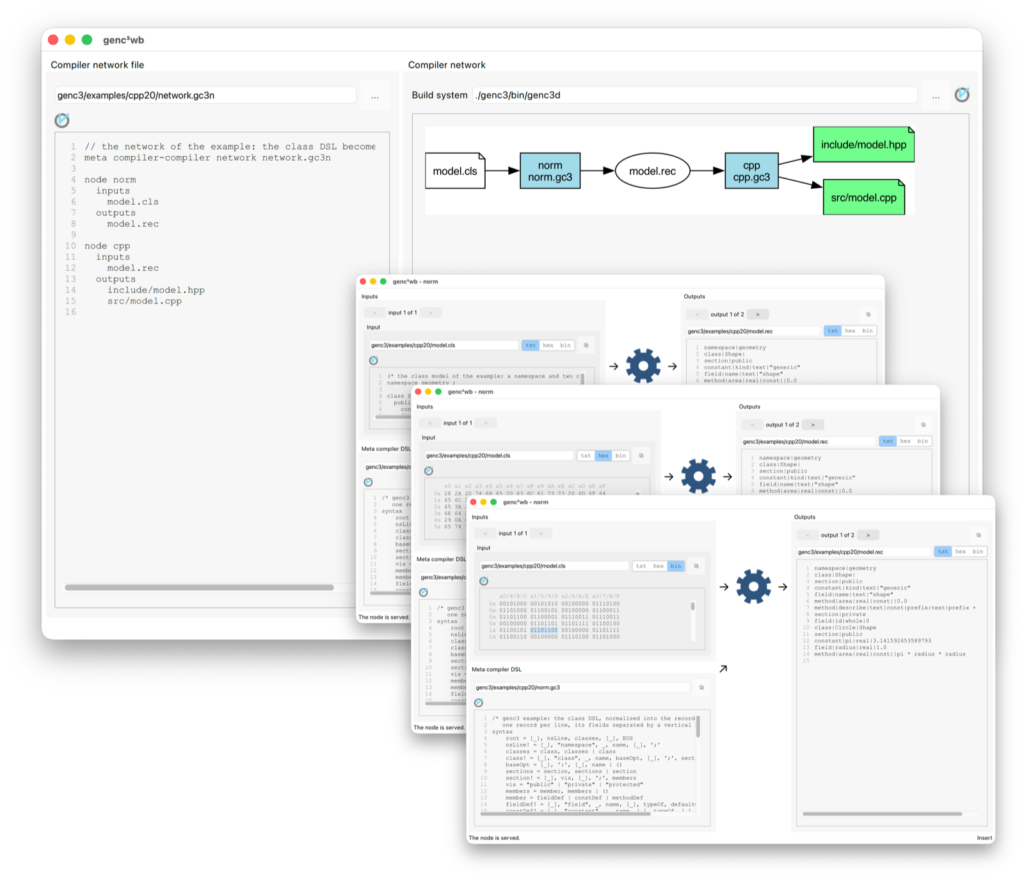Go to the next output in the bin-view norm window
The width and height of the screenshot is (1024, 884).
868,535
